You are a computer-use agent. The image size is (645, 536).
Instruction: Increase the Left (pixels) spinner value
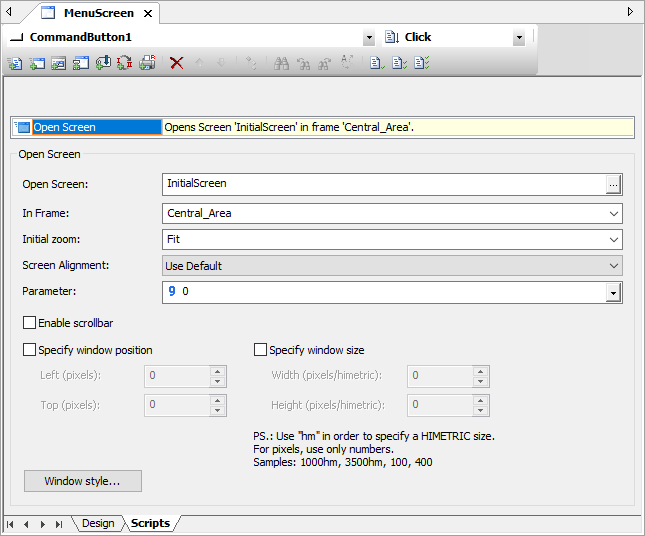(217, 371)
